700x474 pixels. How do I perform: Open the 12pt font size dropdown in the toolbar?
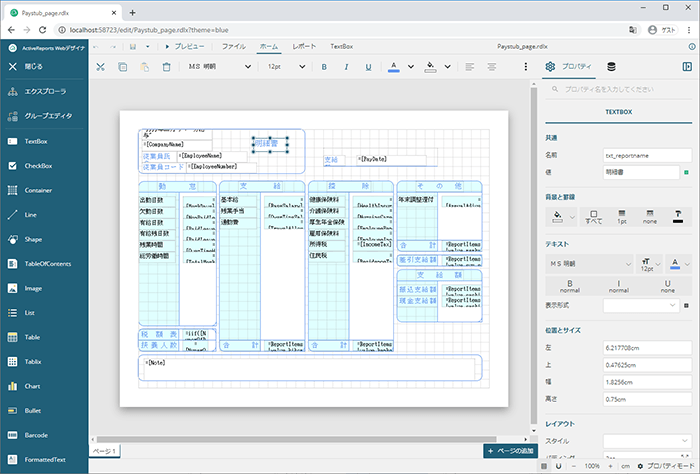[286, 67]
